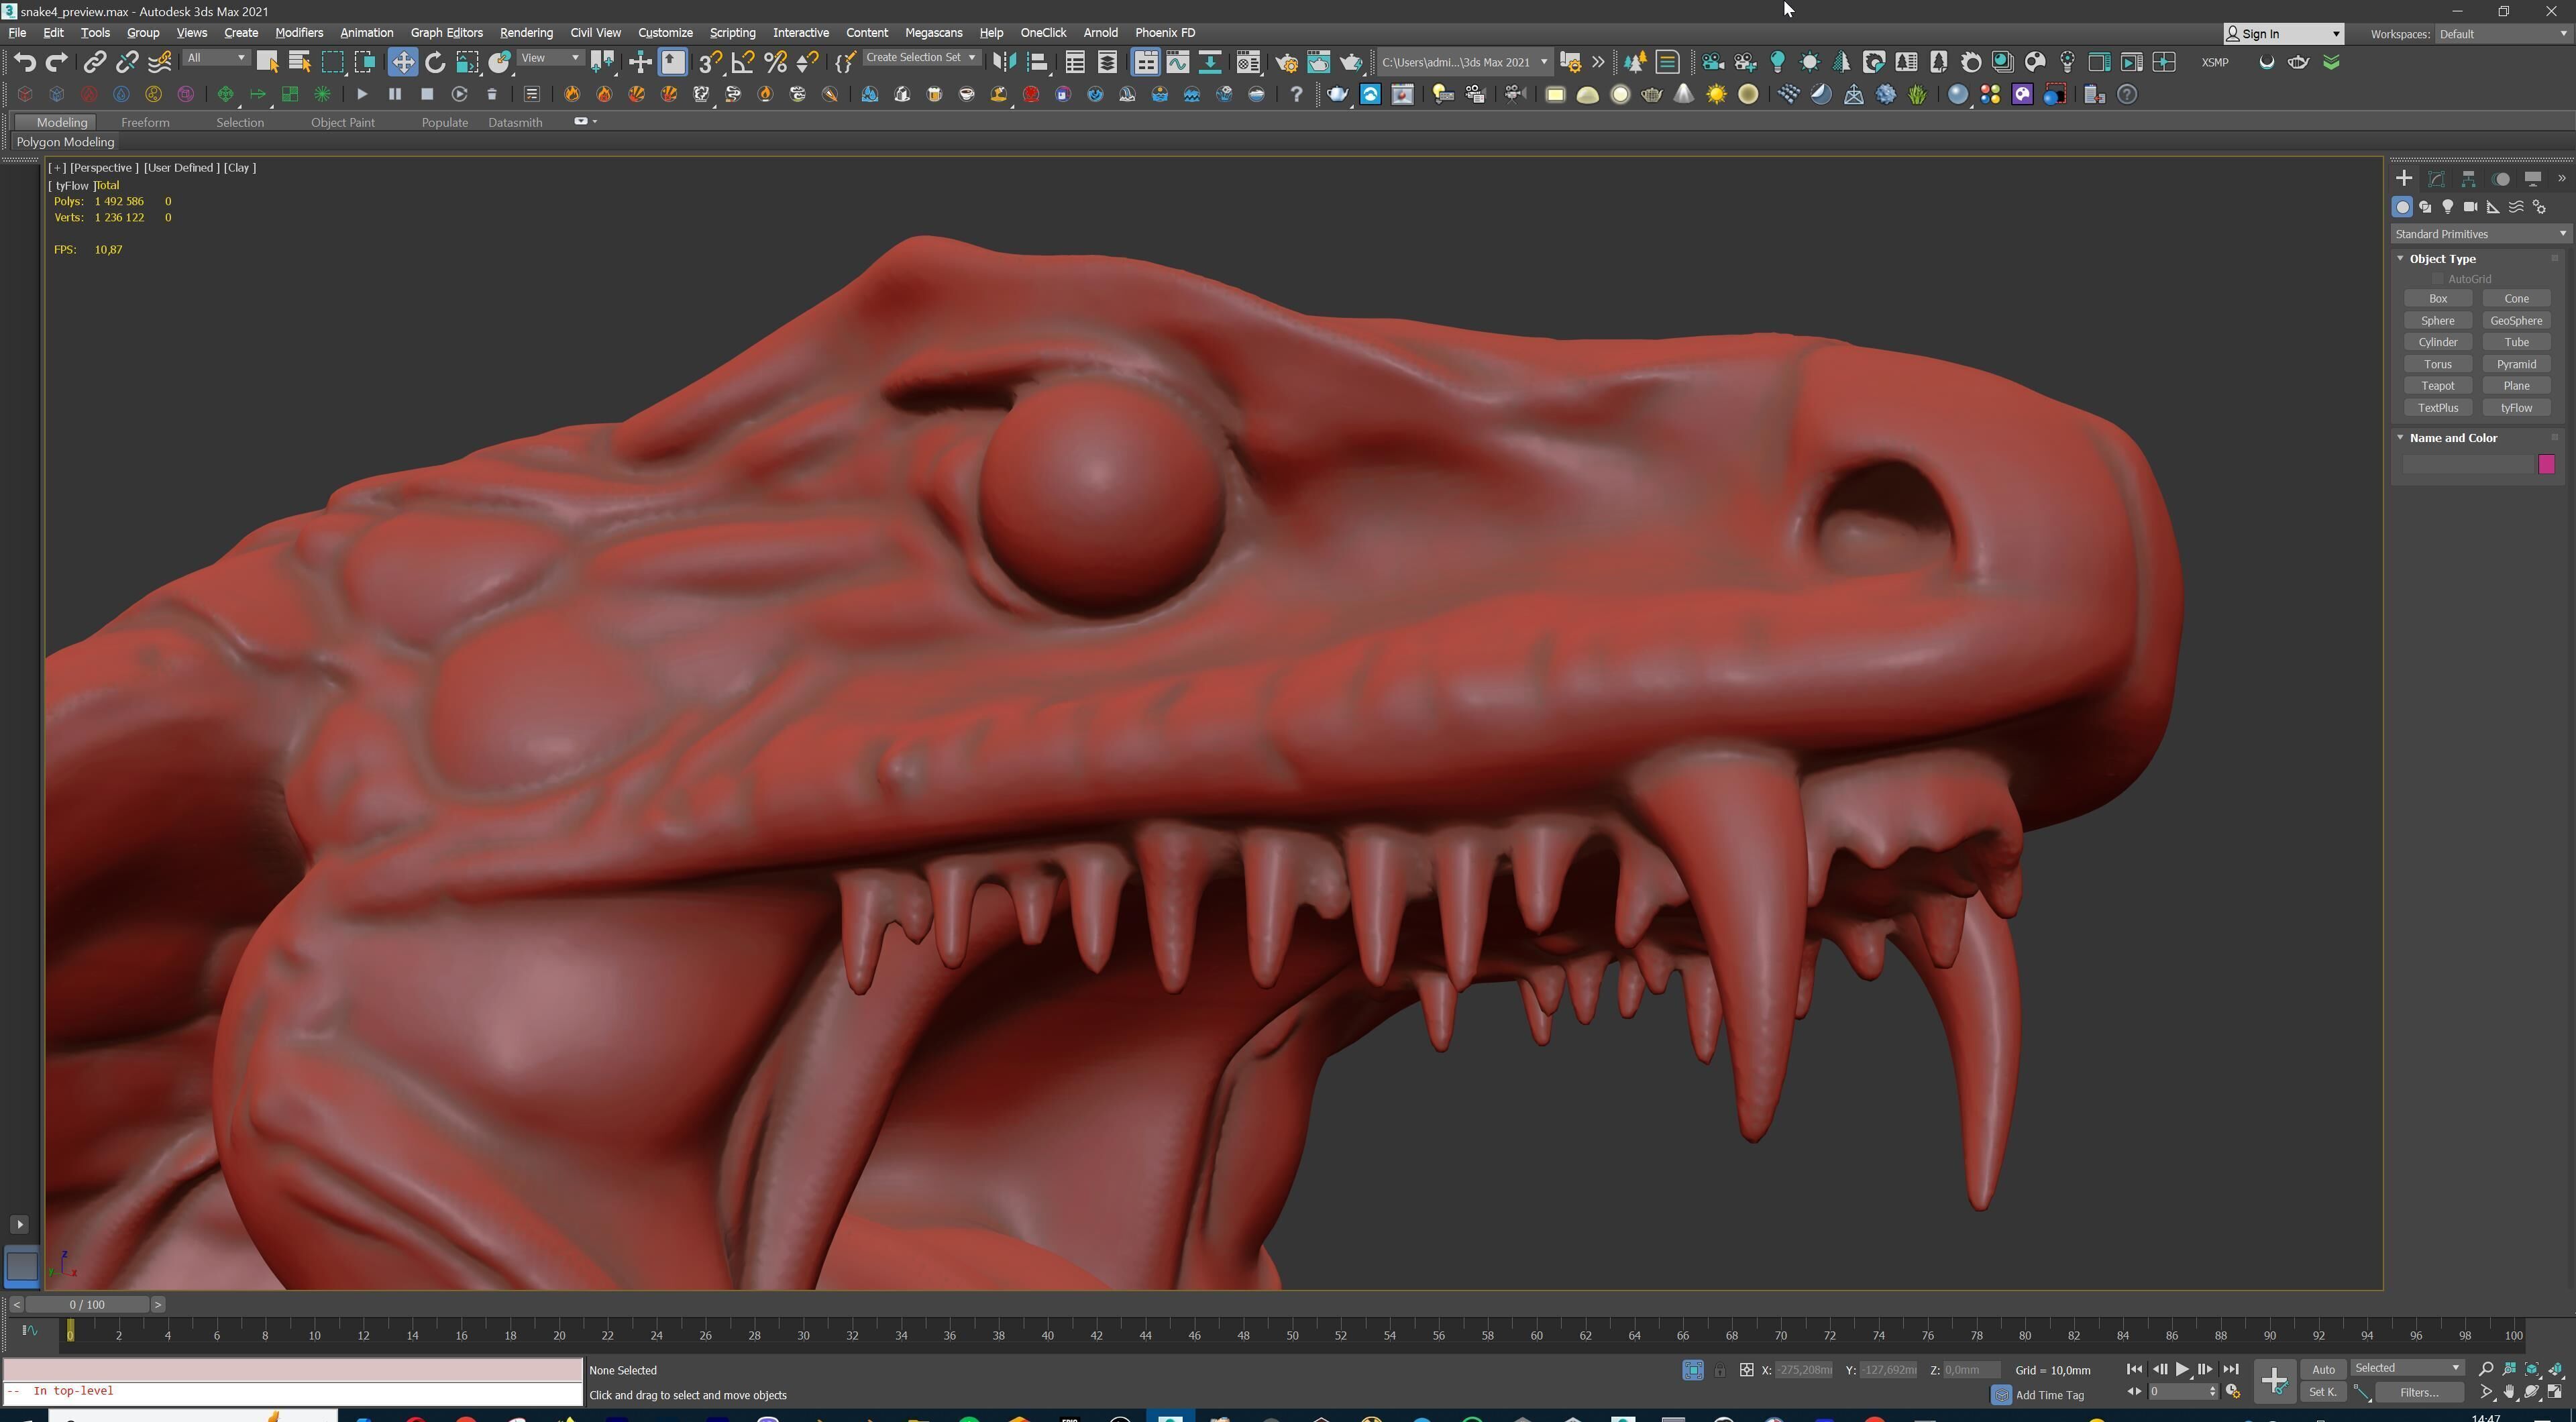Click the Redo arrow icon
Image resolution: width=2576 pixels, height=1422 pixels.
coord(57,62)
